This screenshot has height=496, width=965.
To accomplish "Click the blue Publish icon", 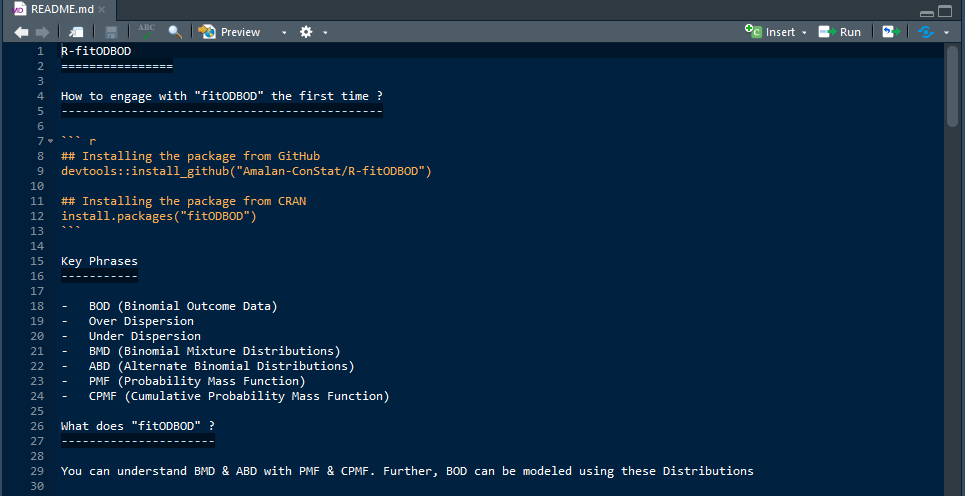I will click(926, 32).
